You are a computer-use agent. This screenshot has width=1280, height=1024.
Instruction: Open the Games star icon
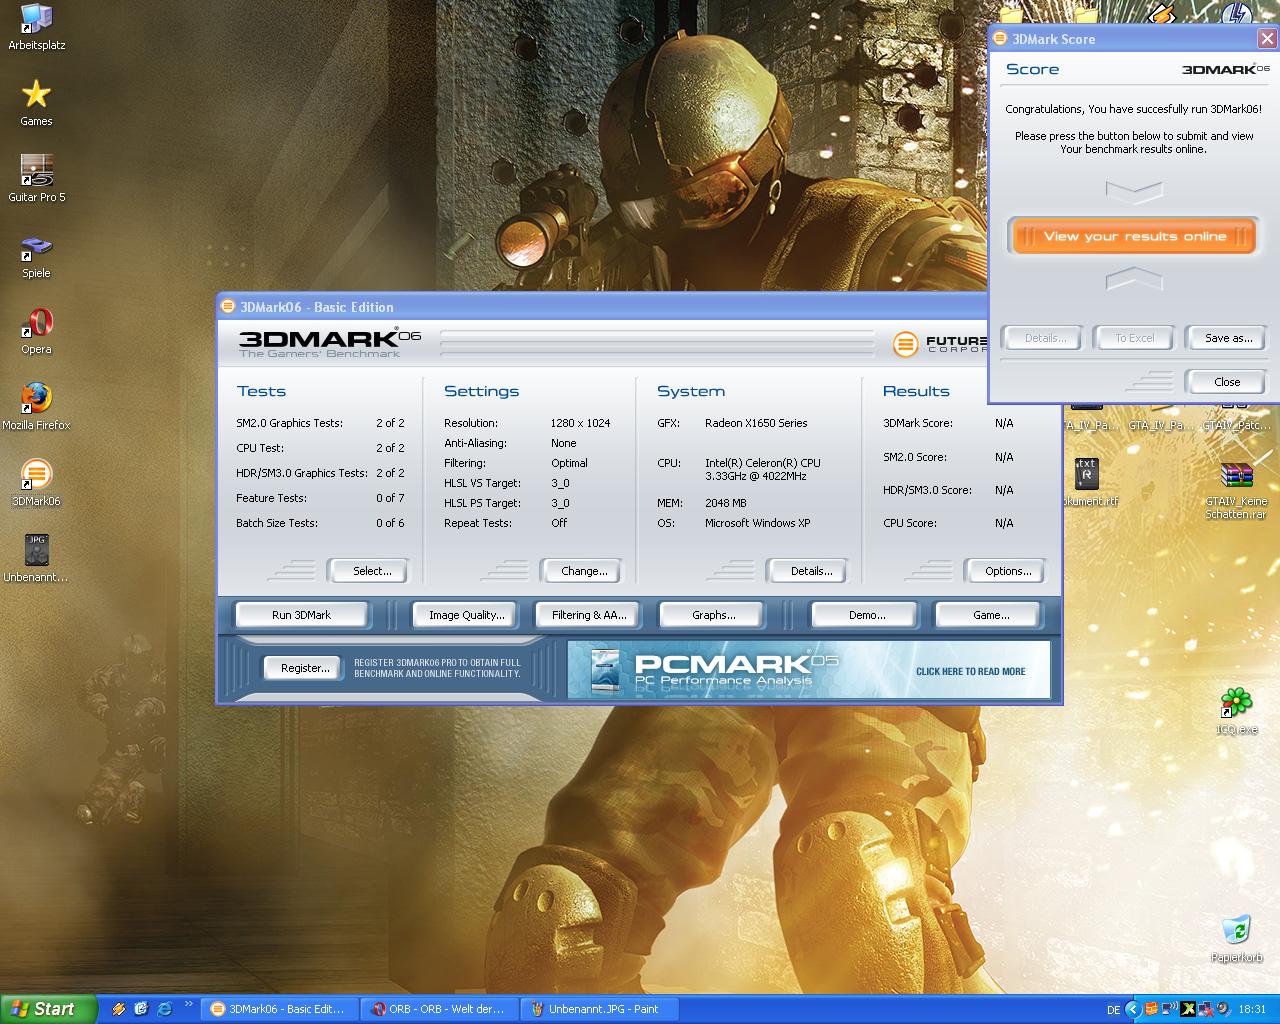36,96
